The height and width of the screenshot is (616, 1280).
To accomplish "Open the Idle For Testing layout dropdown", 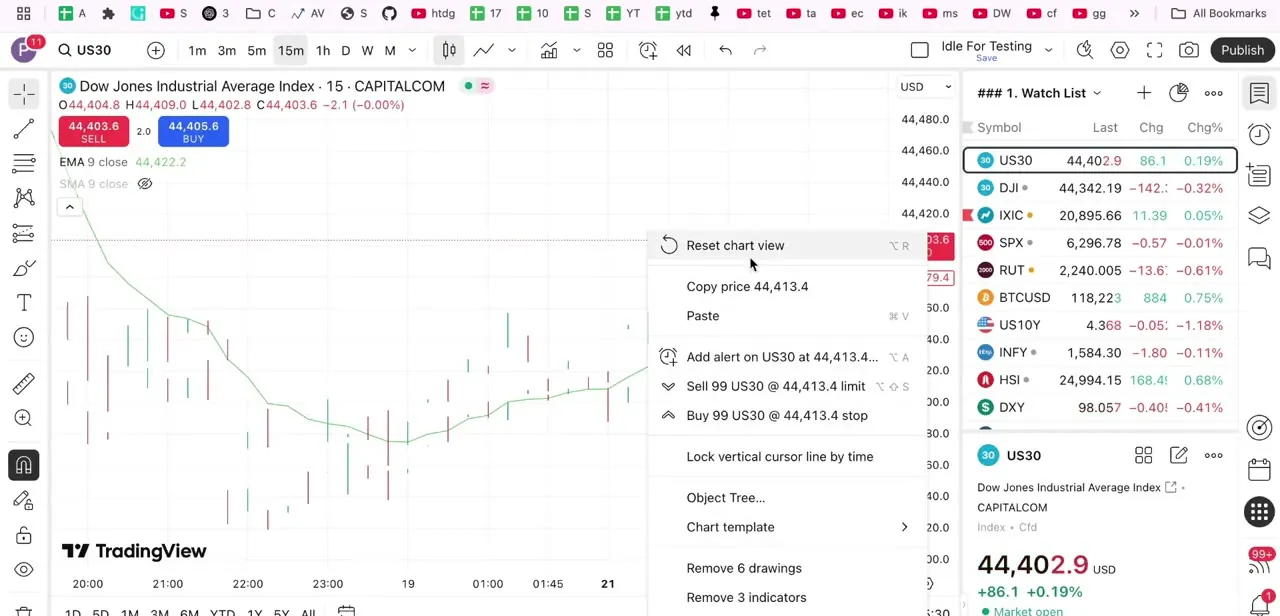I will [x=1049, y=50].
